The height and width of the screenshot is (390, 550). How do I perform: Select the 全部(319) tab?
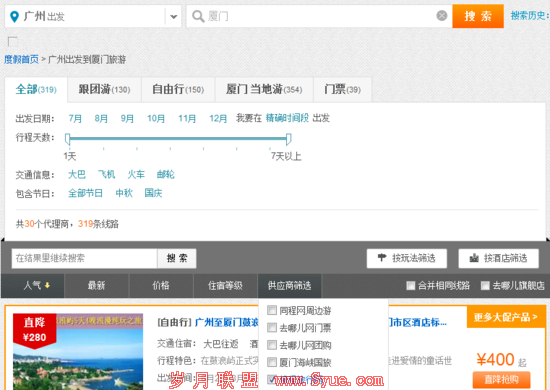[36, 89]
